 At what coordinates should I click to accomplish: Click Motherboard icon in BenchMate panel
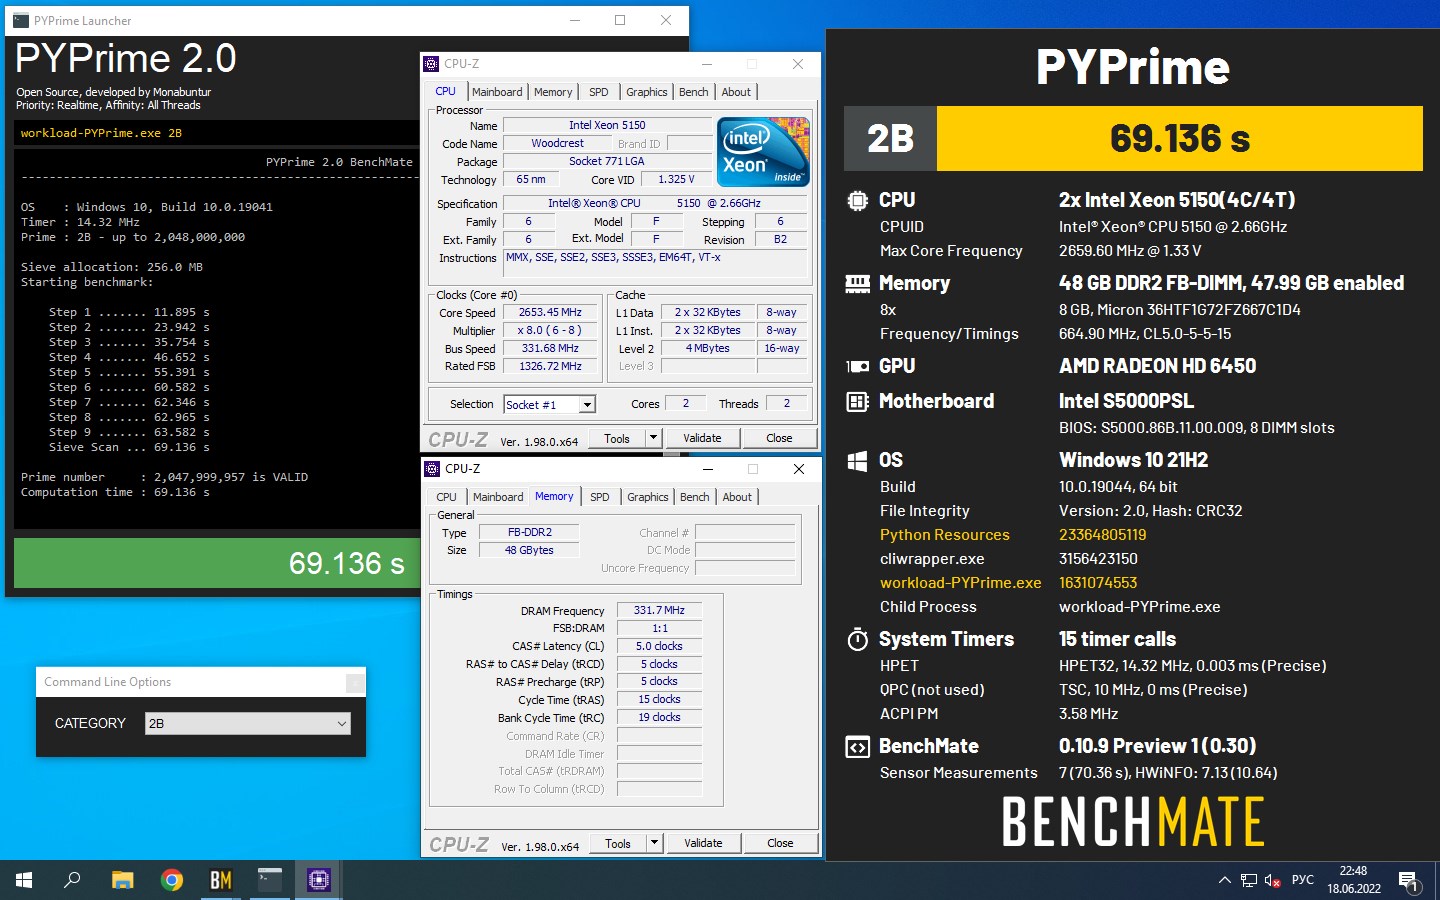point(857,402)
